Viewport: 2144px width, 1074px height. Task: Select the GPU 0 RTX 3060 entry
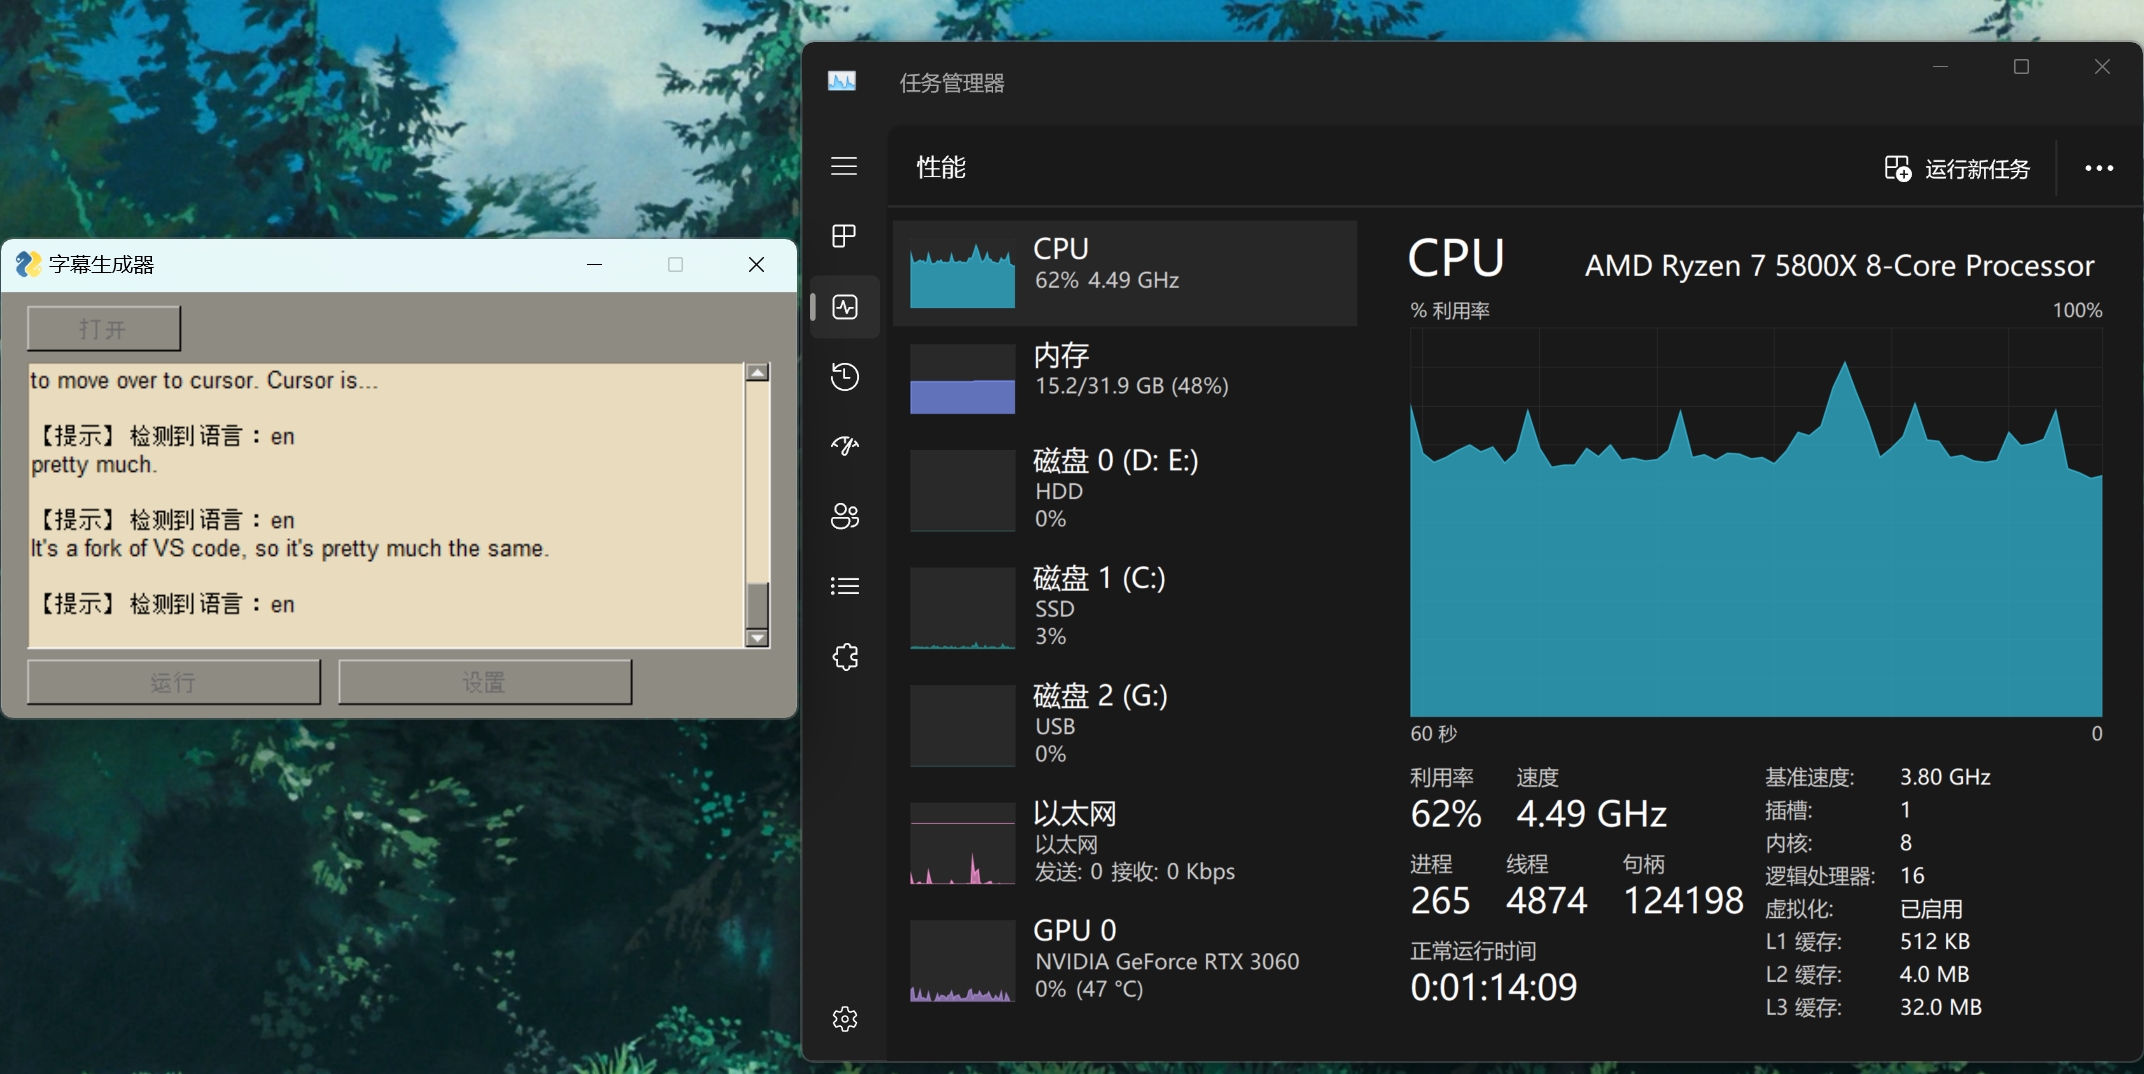pyautogui.click(x=1125, y=960)
